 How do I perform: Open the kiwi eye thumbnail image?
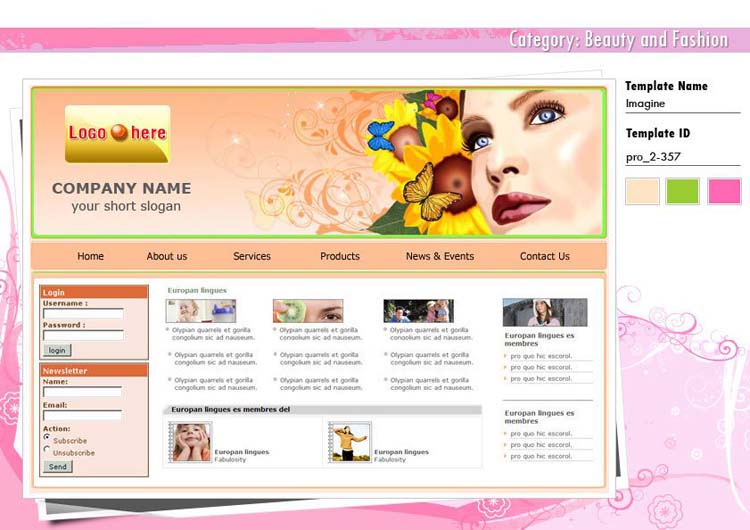[308, 311]
